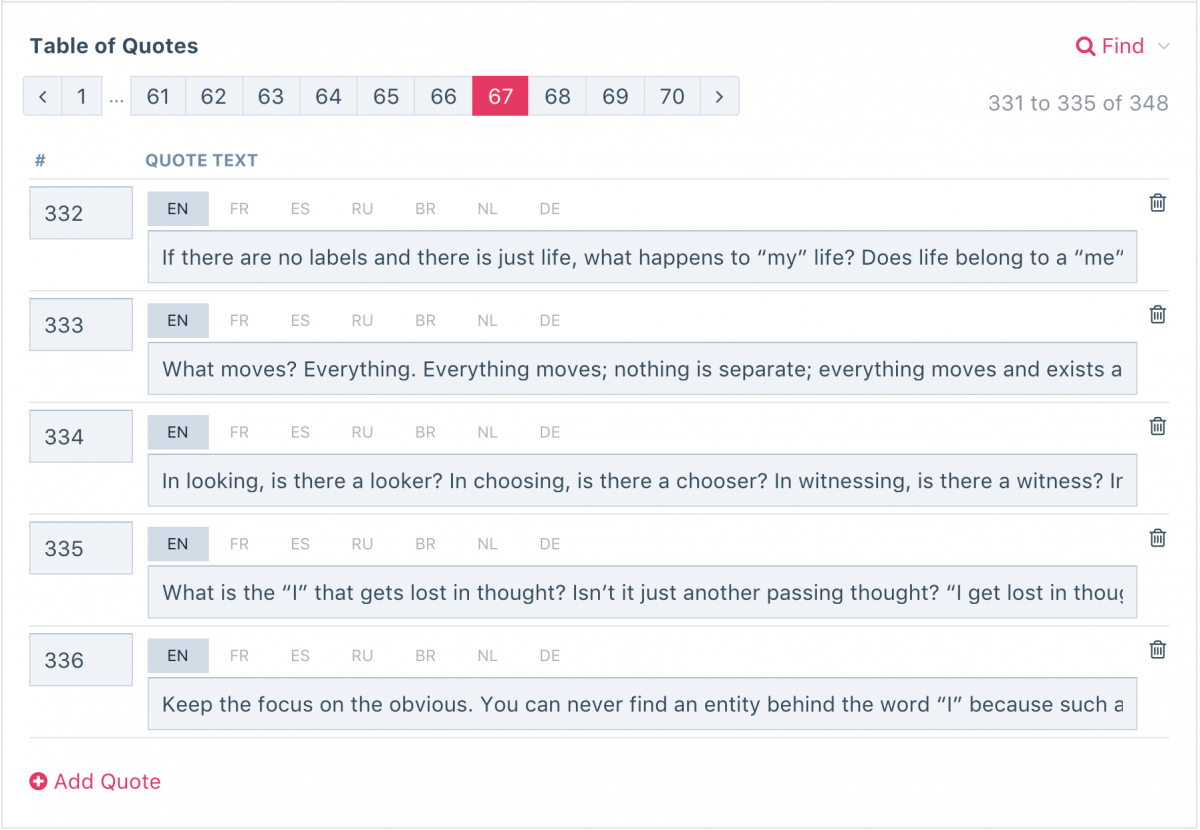Jump to page 69
This screenshot has width=1200, height=830.
click(615, 97)
